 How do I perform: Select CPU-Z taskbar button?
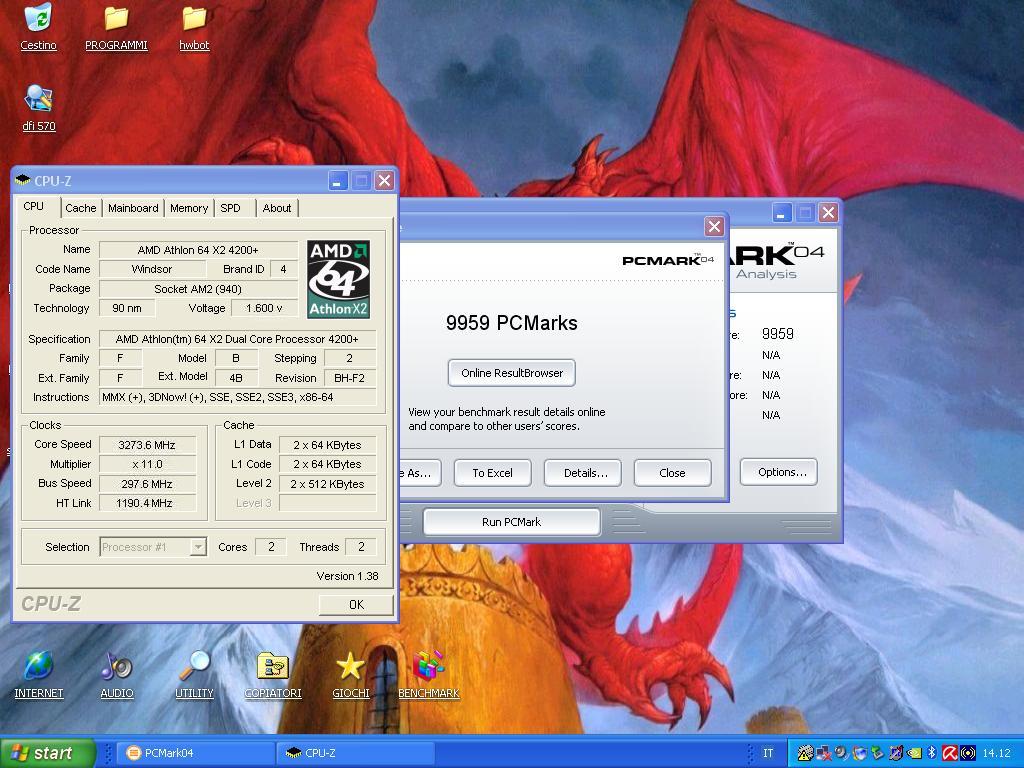[x=356, y=753]
